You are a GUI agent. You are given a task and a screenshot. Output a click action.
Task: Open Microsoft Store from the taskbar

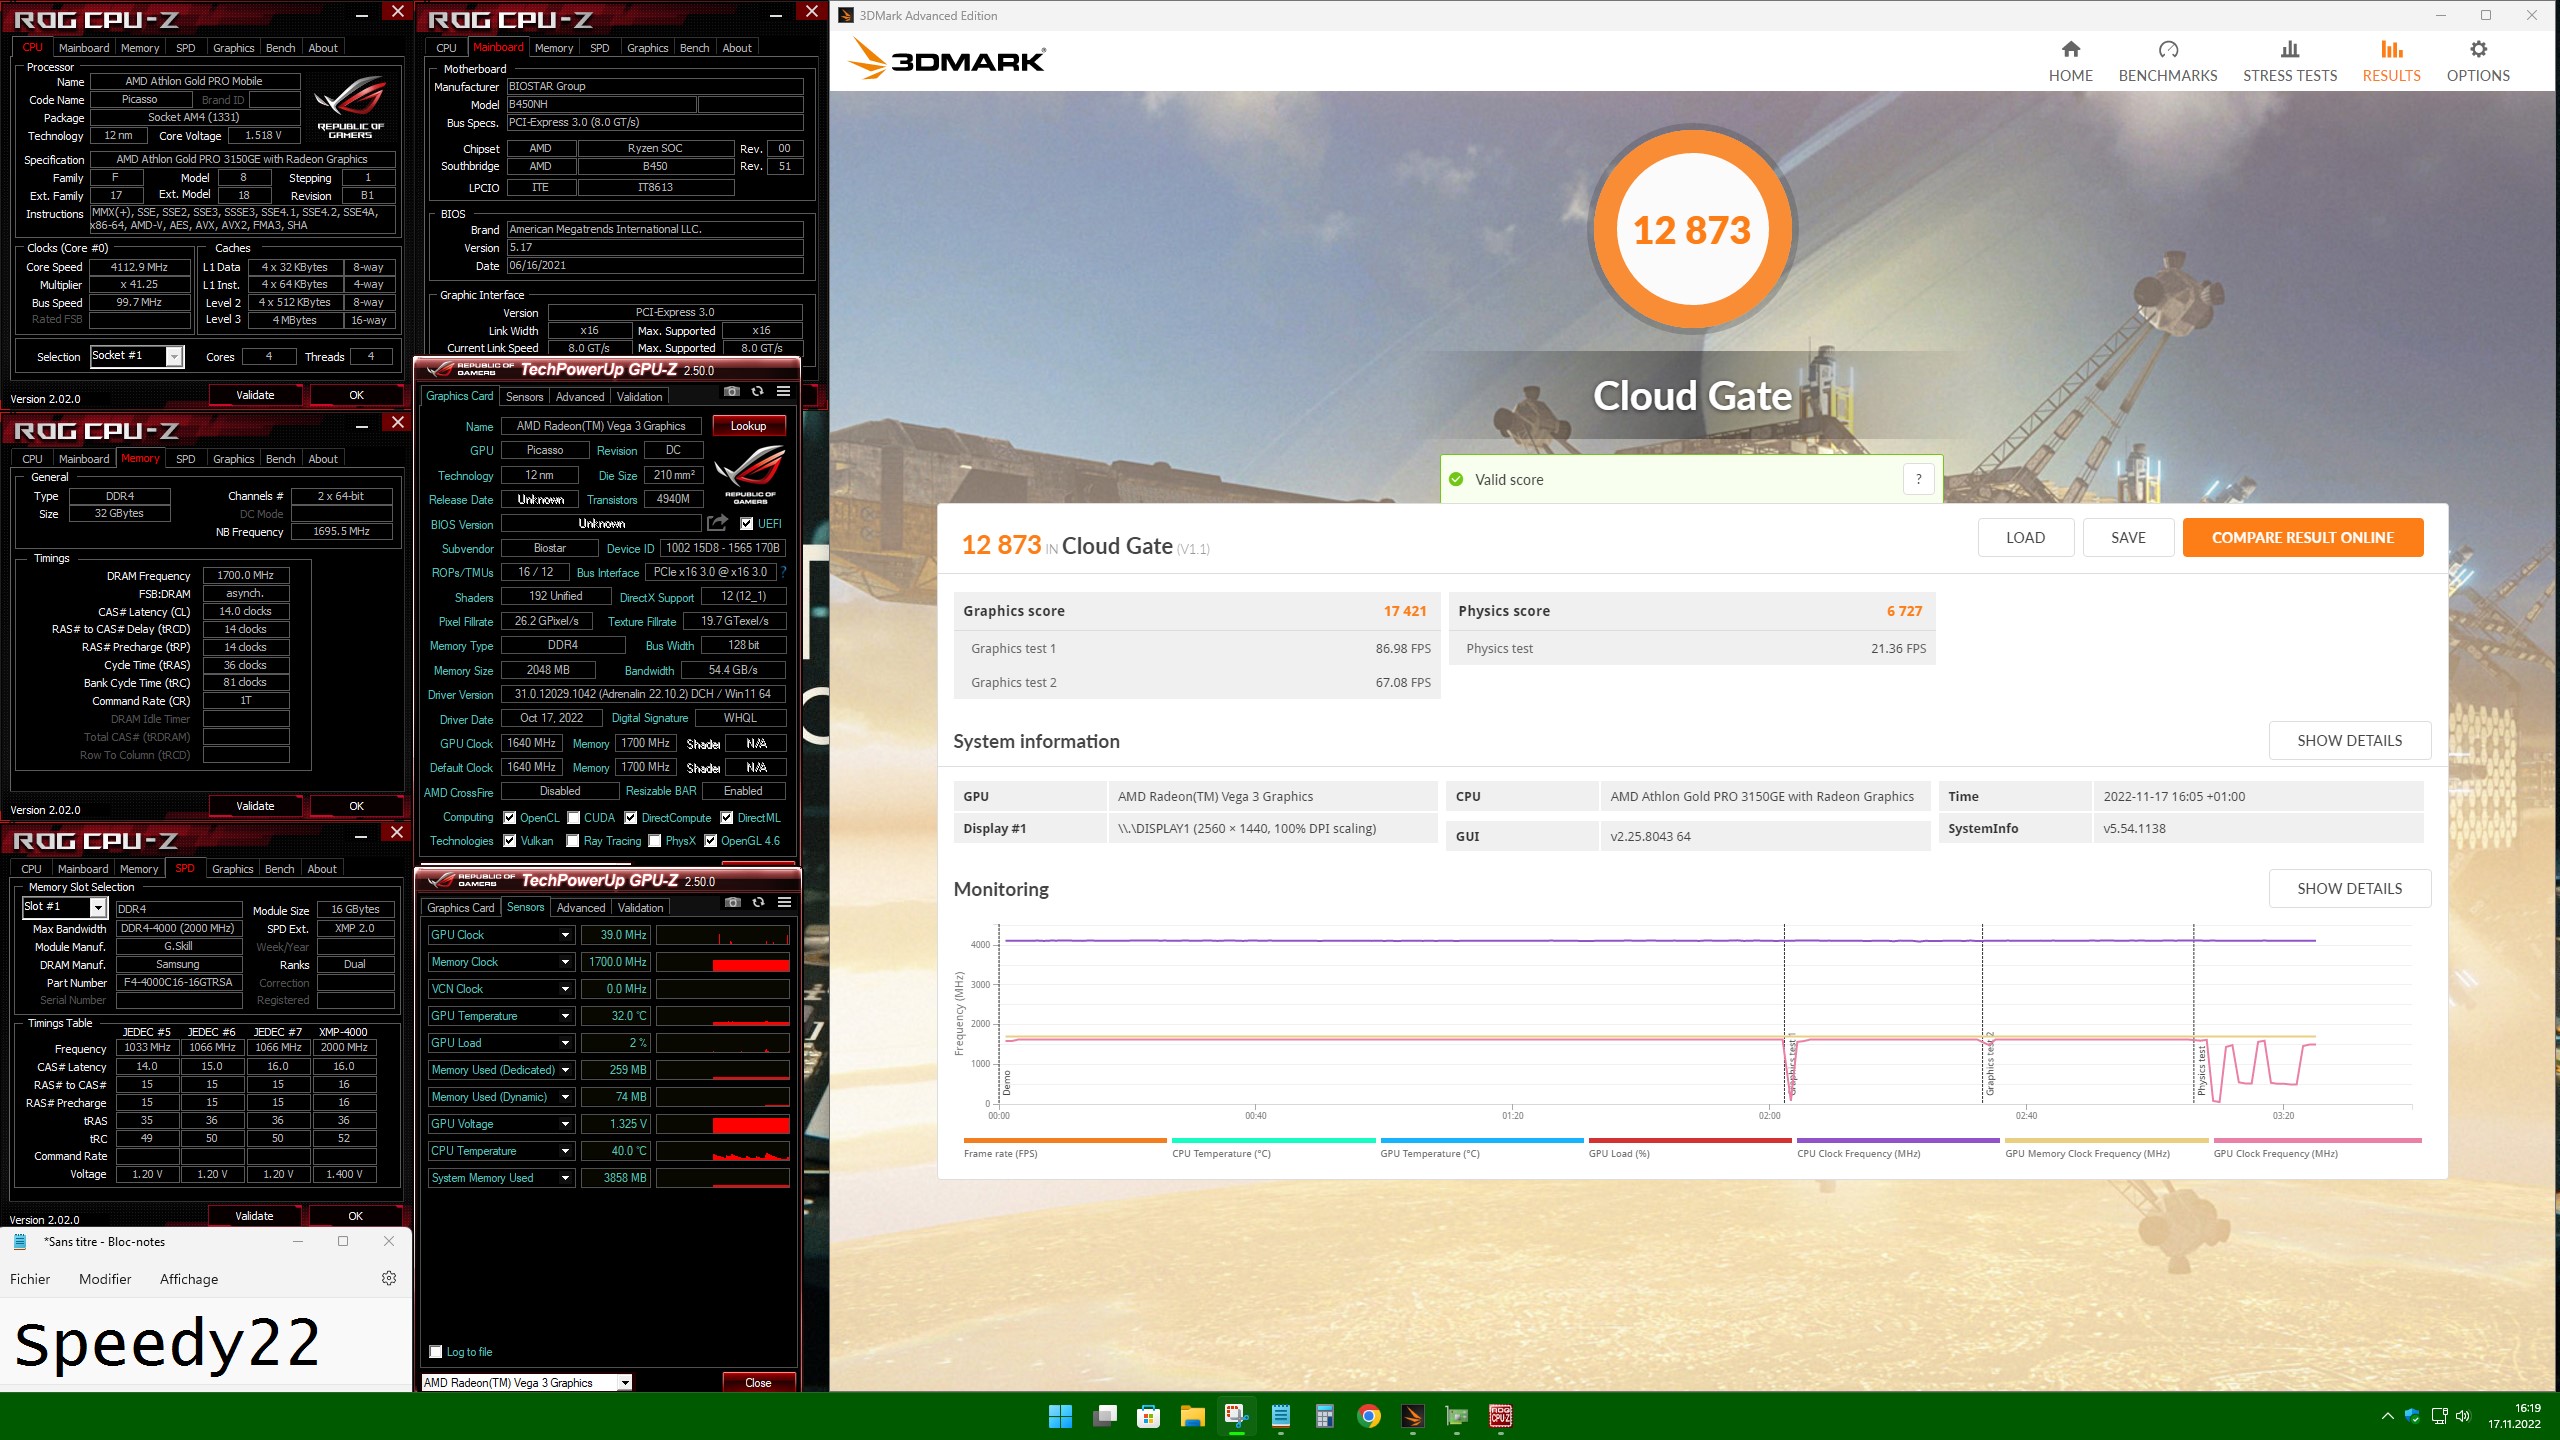coord(1148,1416)
